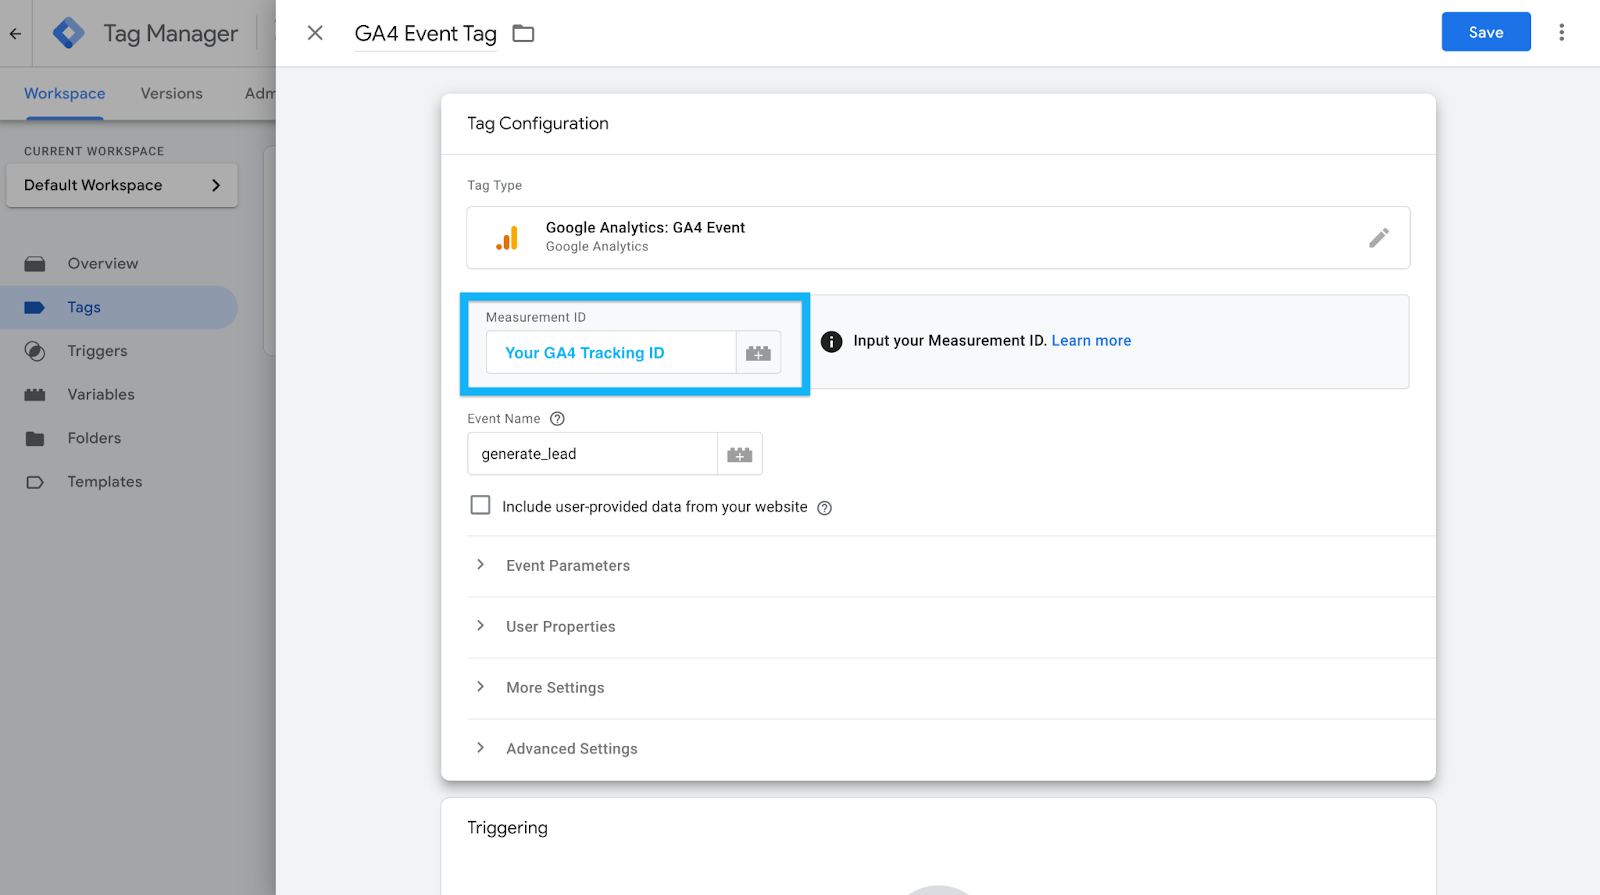Open the Learn more link

click(x=1091, y=341)
